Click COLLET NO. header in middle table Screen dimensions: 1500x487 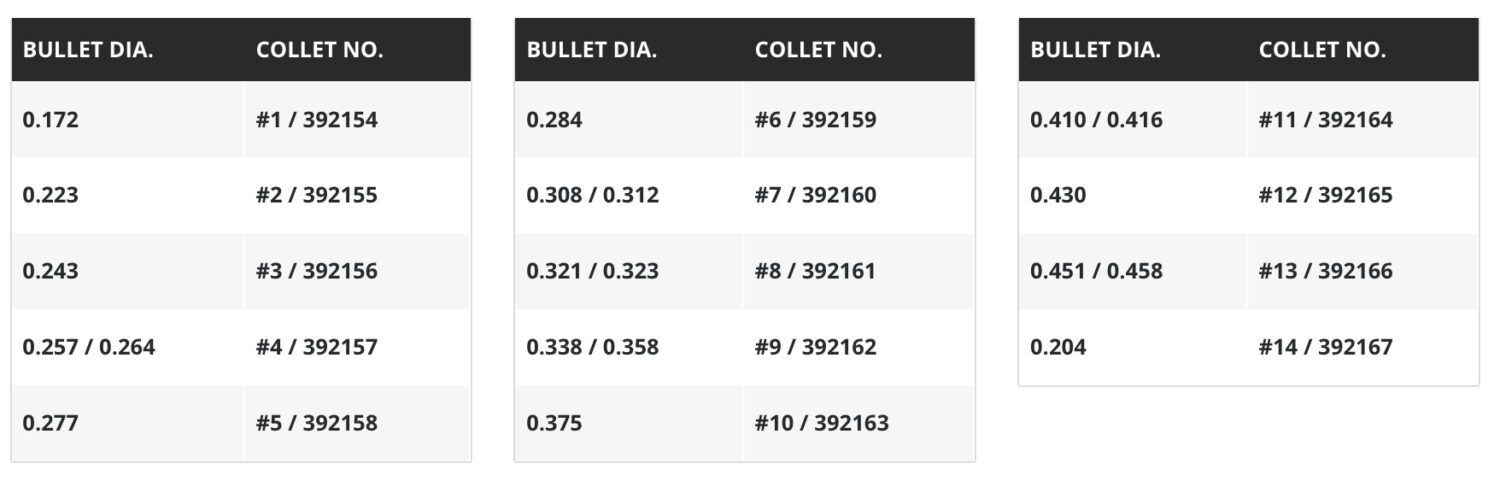[819, 50]
